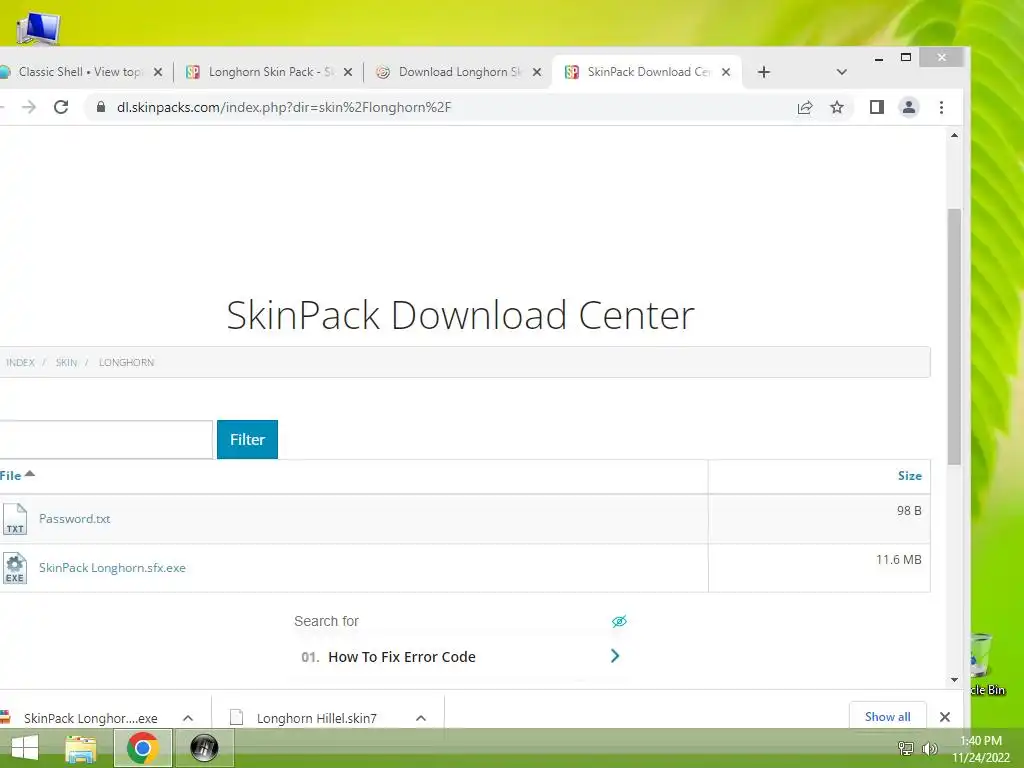The width and height of the screenshot is (1024, 768).
Task: Click Show all downloads
Action: pyautogui.click(x=888, y=716)
